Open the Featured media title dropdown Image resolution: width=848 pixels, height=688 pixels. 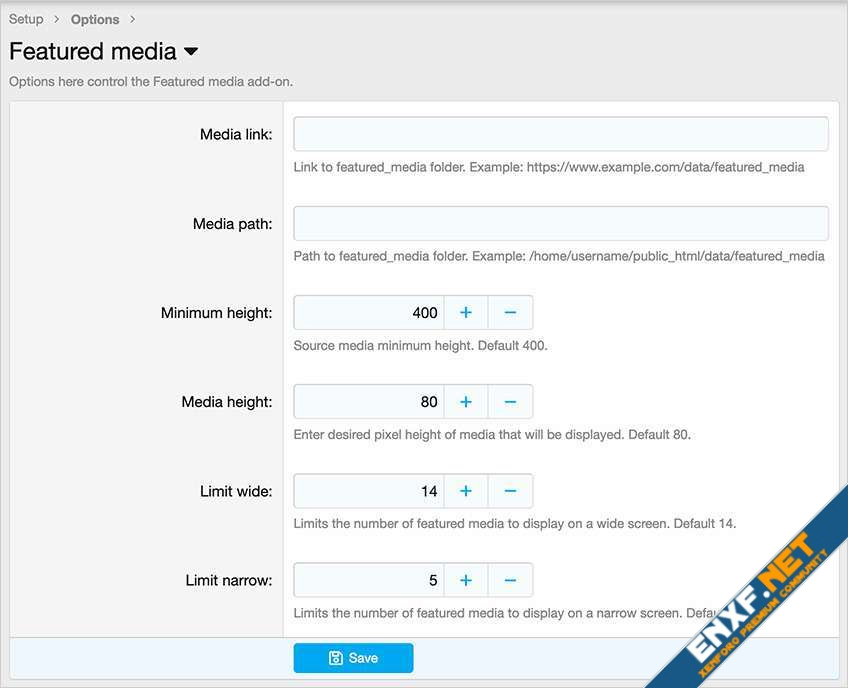point(191,52)
